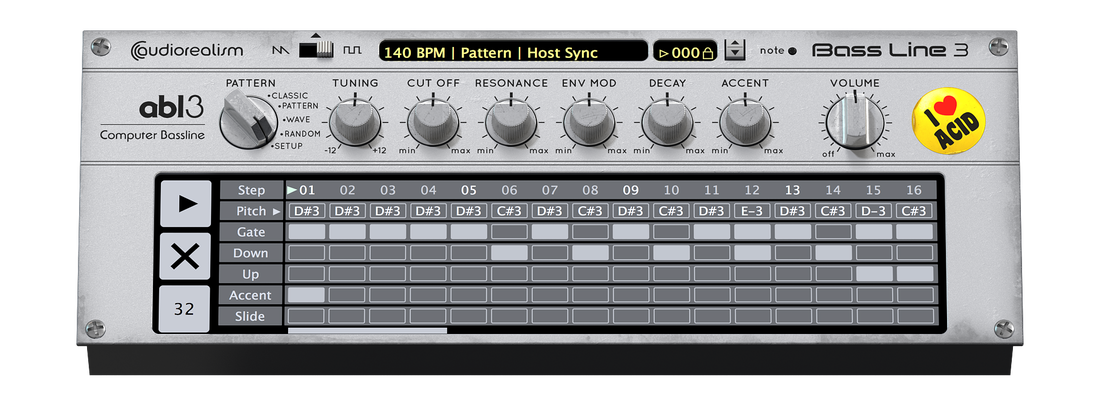Click the lock icon in pattern display

pyautogui.click(x=707, y=52)
